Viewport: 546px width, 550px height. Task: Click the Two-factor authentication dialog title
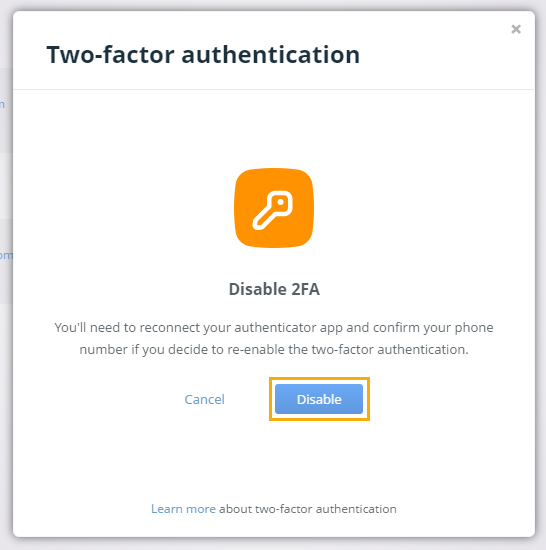[203, 55]
